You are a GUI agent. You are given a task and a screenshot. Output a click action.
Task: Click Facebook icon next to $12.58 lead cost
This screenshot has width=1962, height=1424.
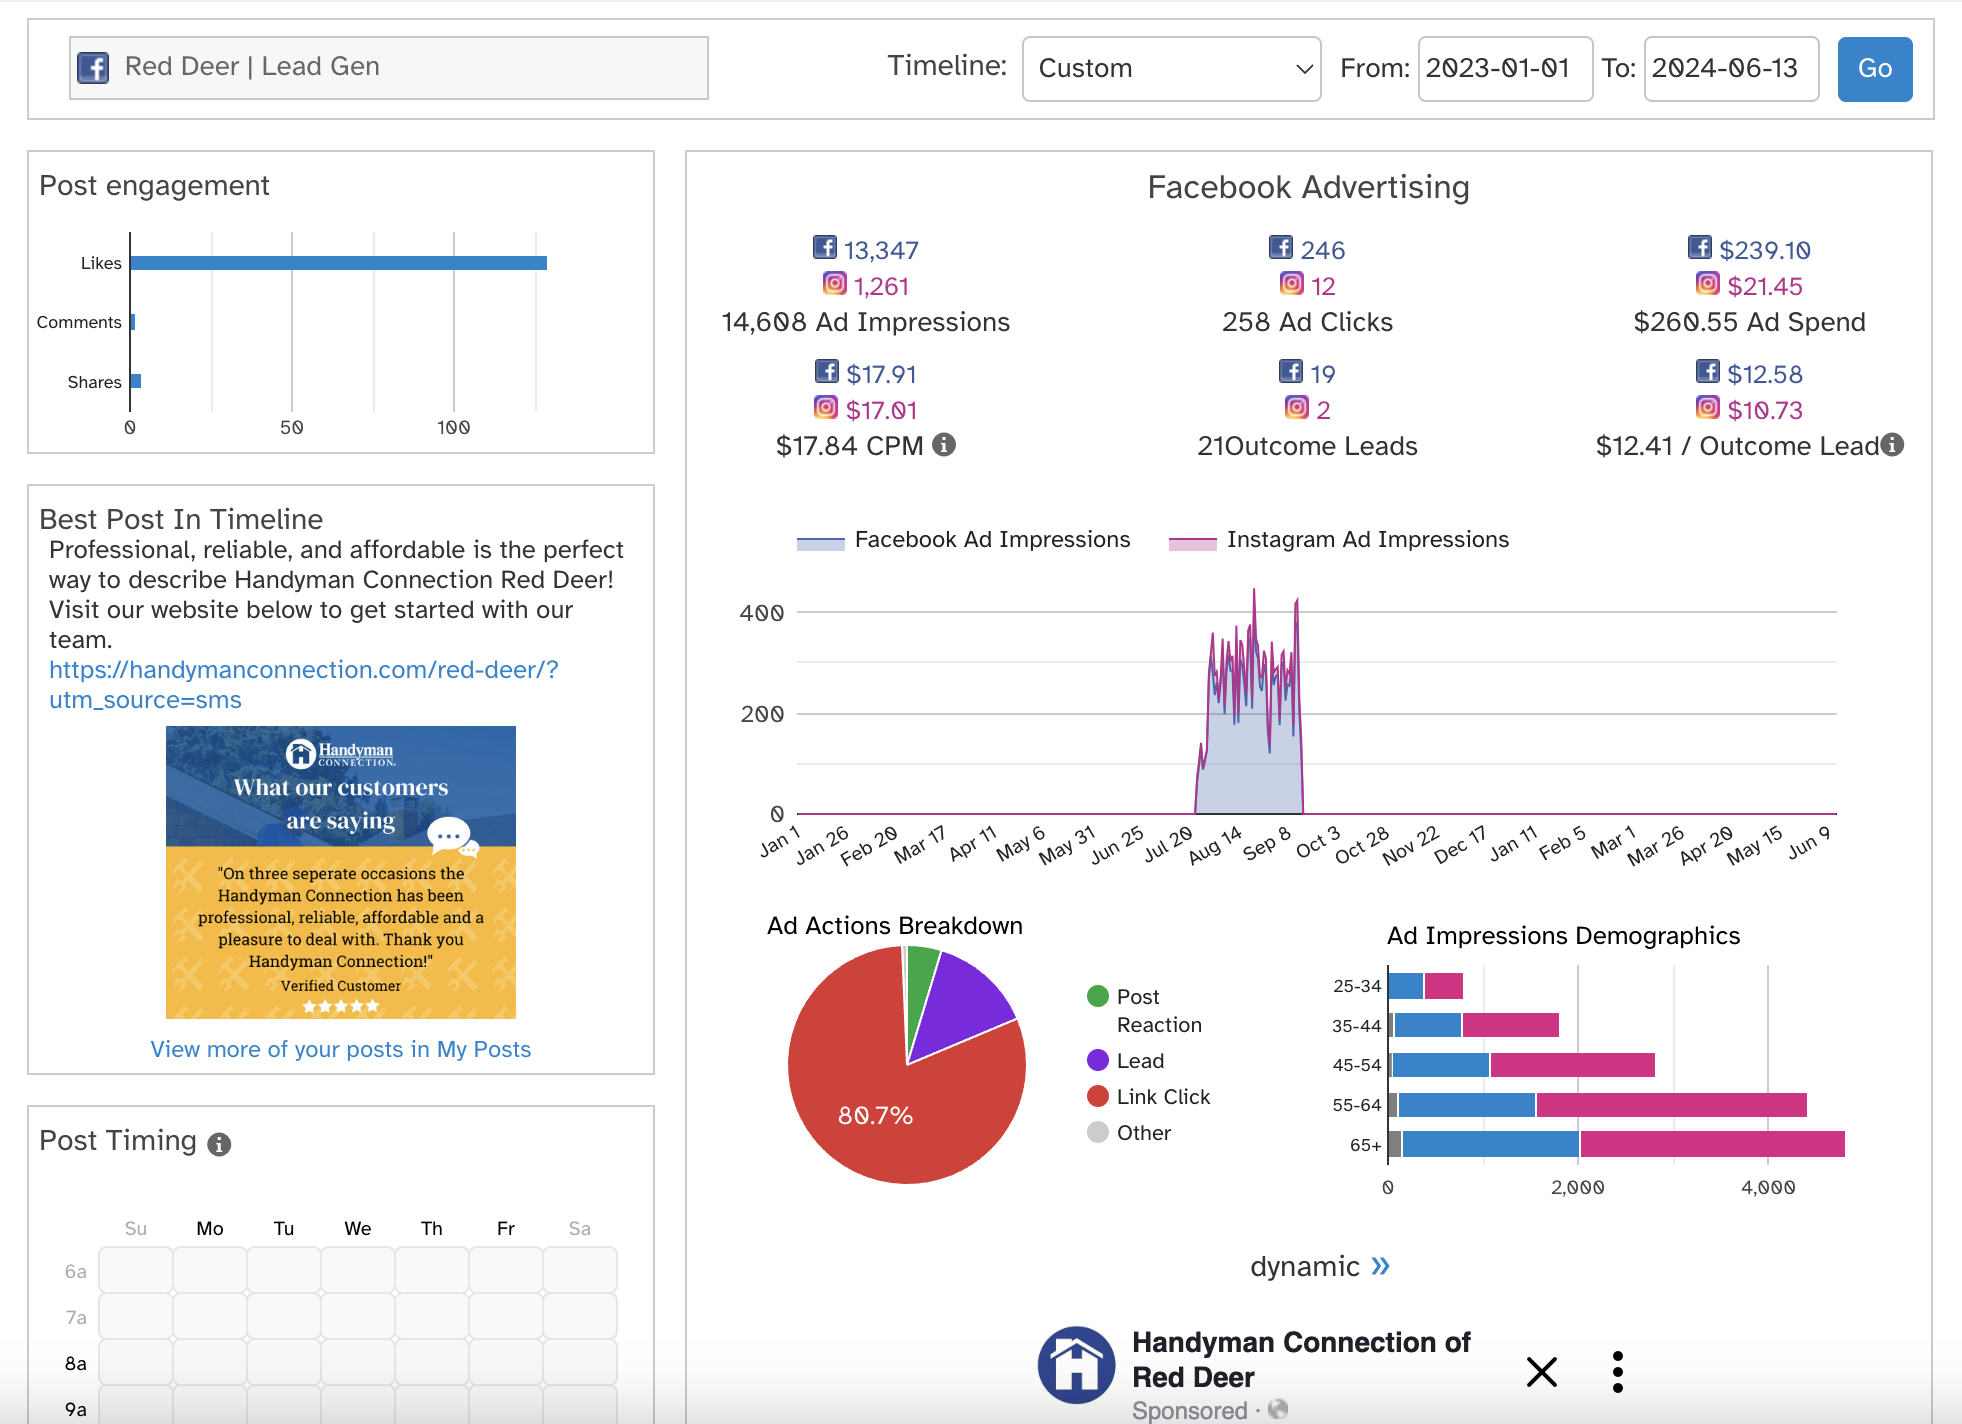(1708, 371)
